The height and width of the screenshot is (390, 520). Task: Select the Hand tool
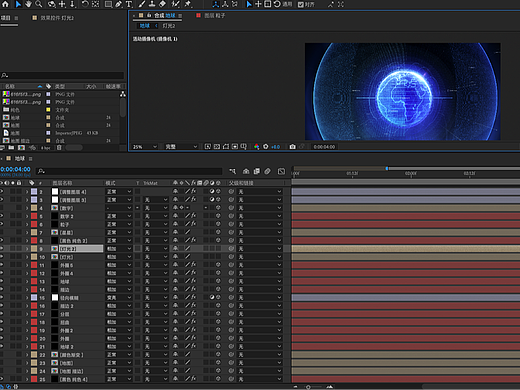[28, 4]
